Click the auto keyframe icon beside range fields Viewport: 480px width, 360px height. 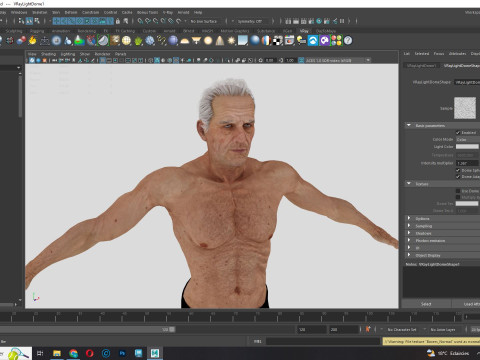pyautogui.click(x=368, y=329)
